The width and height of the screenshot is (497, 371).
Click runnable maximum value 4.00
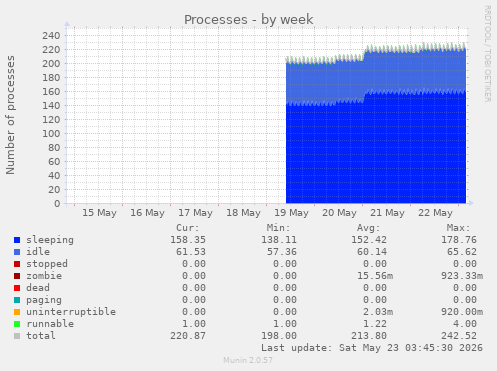pyautogui.click(x=465, y=324)
